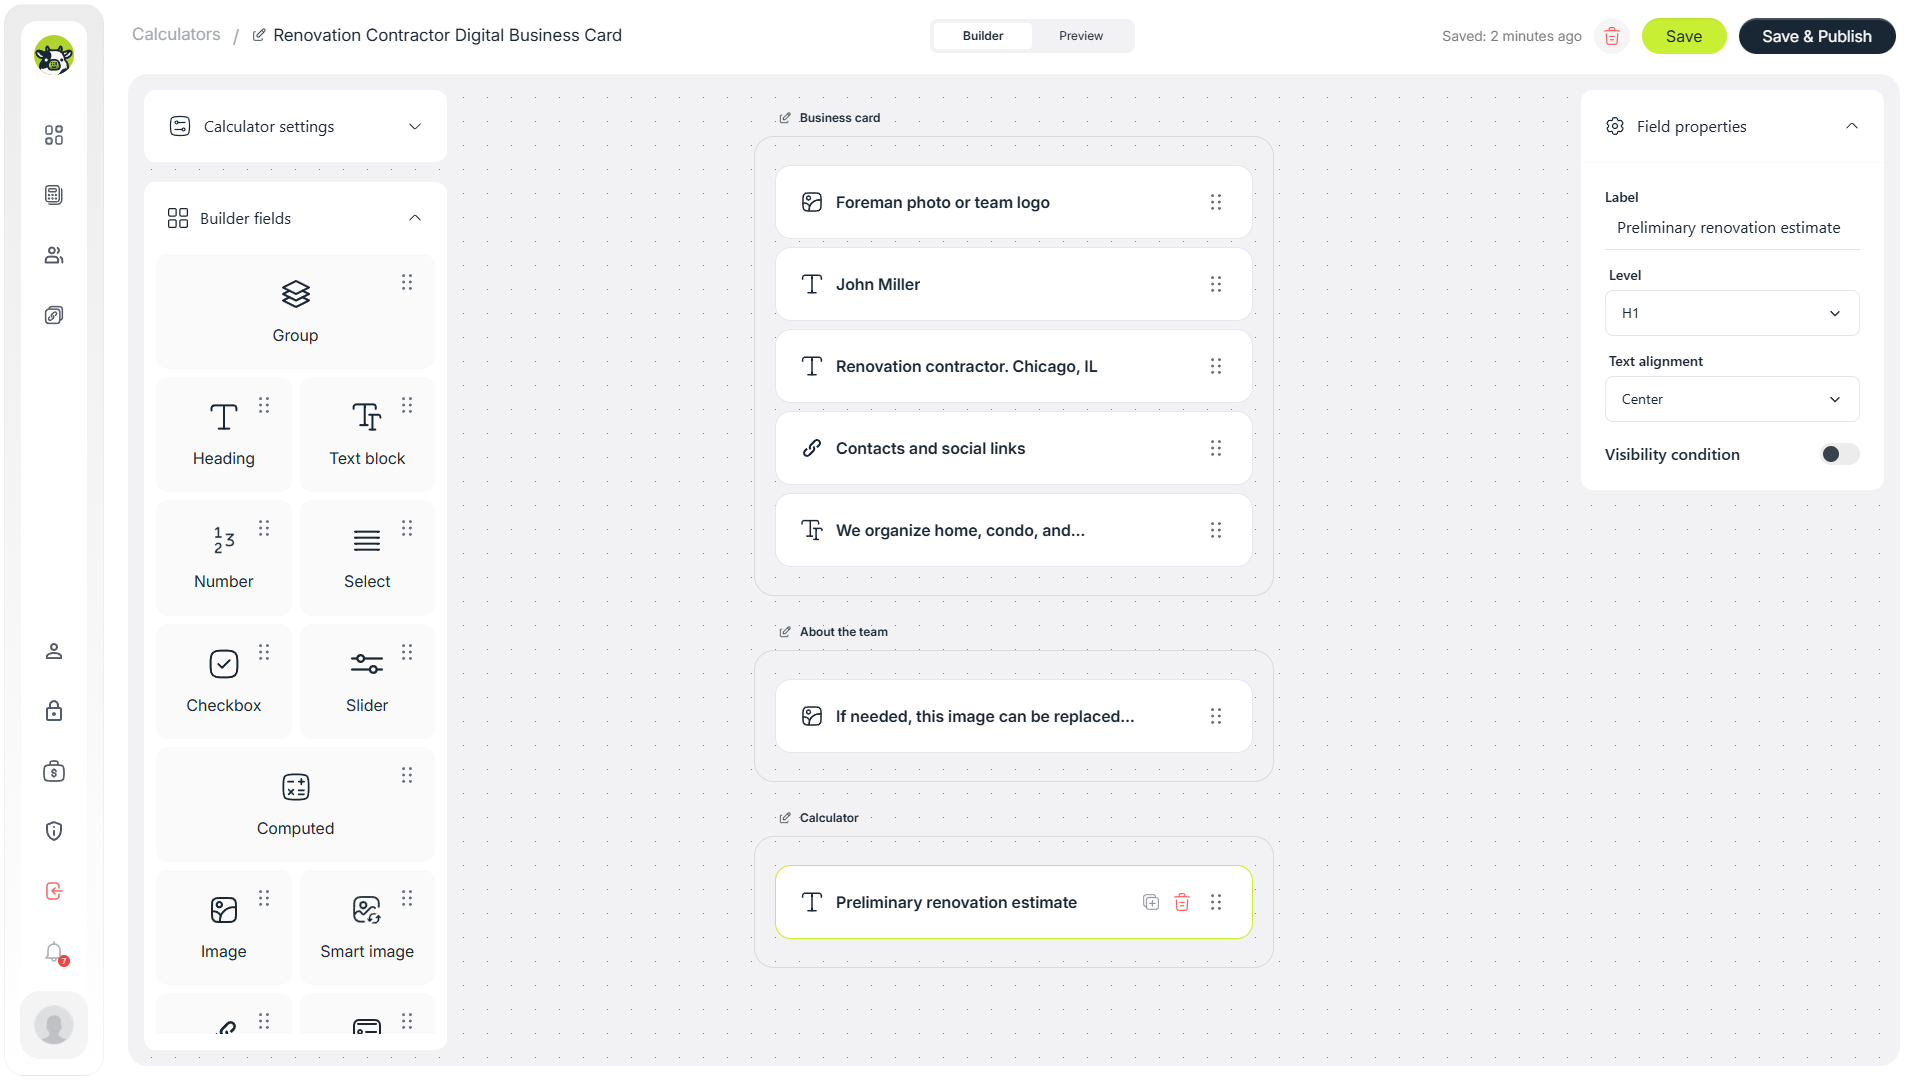
Task: Delete the Preliminary renovation estimate field
Action: [1181, 902]
